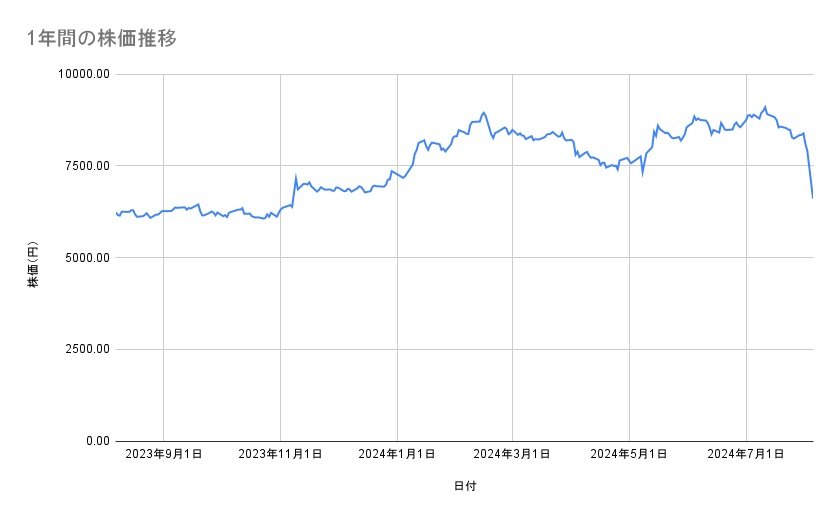The image size is (839, 519).
Task: Click the chart title 1年間の株価推移
Action: click(x=103, y=38)
